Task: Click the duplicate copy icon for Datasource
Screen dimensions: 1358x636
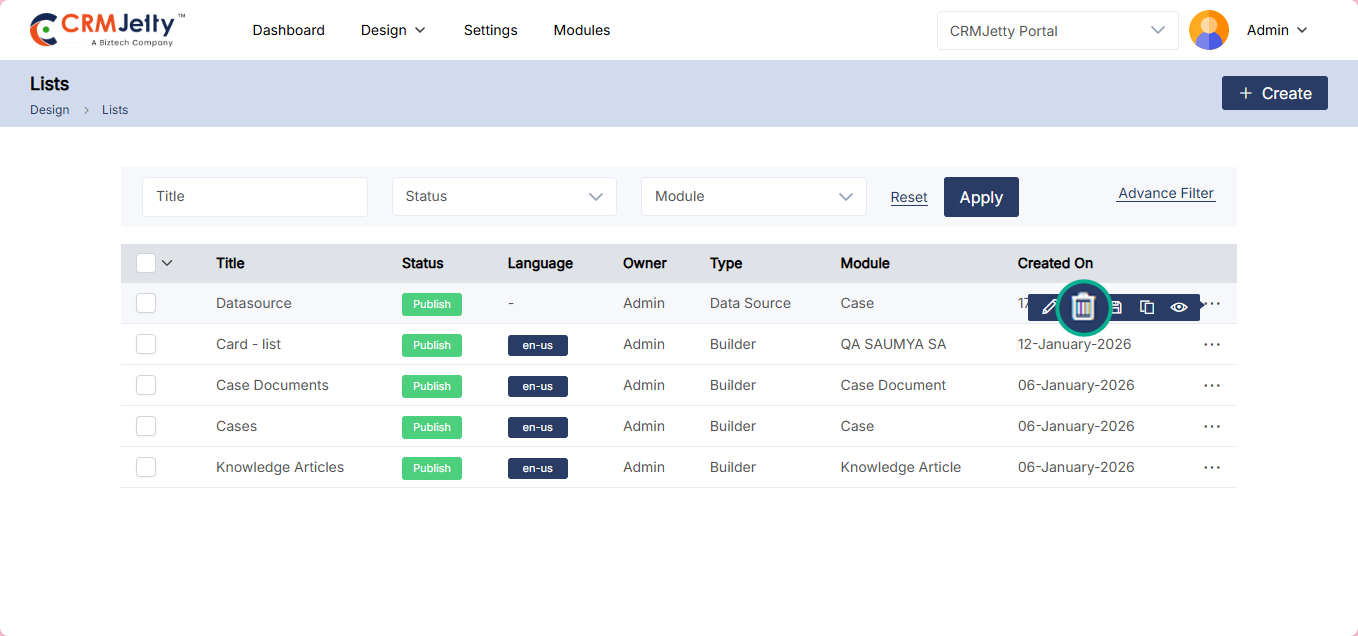Action: click(1147, 307)
